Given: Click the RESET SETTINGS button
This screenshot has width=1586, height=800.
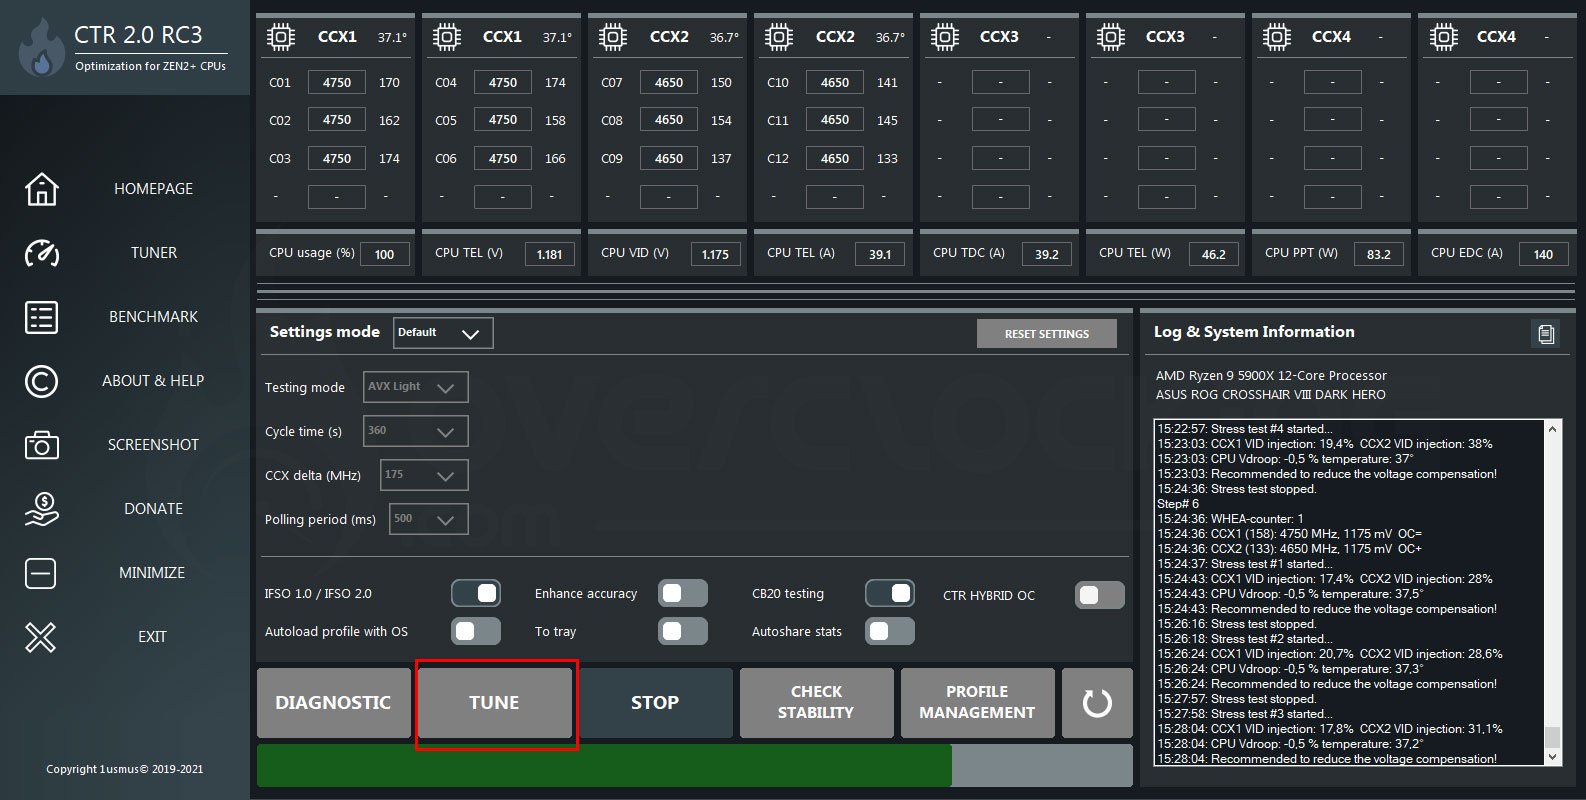Looking at the screenshot, I should coord(1047,334).
